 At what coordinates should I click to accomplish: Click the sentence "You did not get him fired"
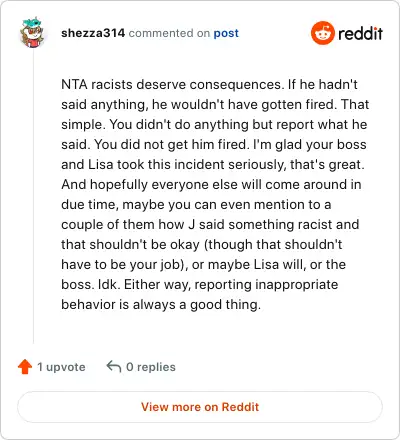pos(170,144)
